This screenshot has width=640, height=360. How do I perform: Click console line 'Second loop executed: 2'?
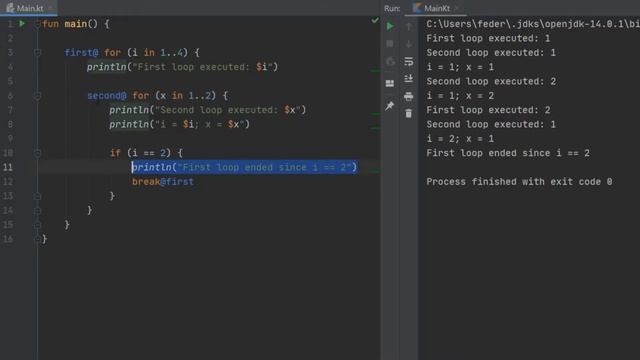click(x=491, y=81)
